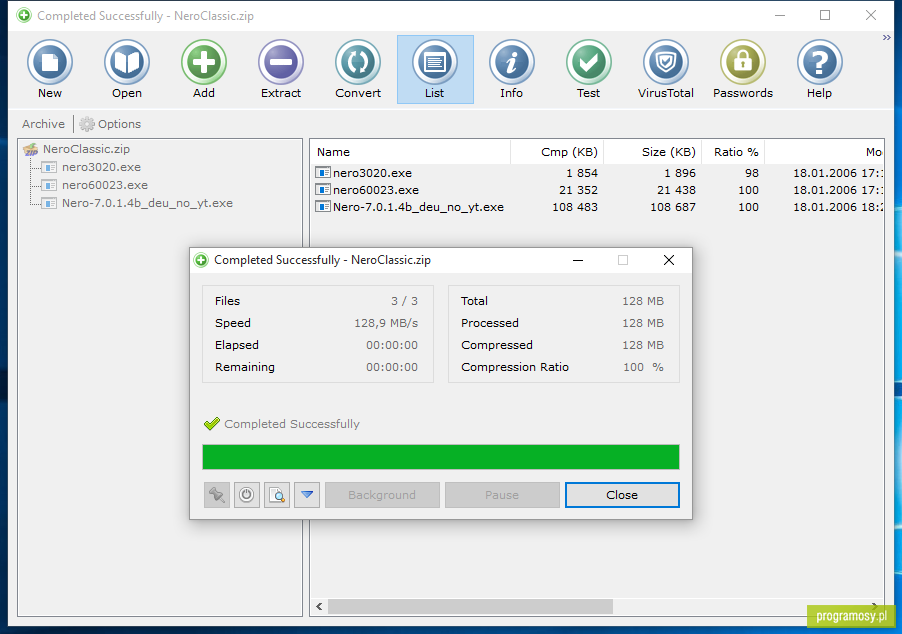Click the horizontal scrollbar in the file list
902x634 pixels.
[x=470, y=606]
